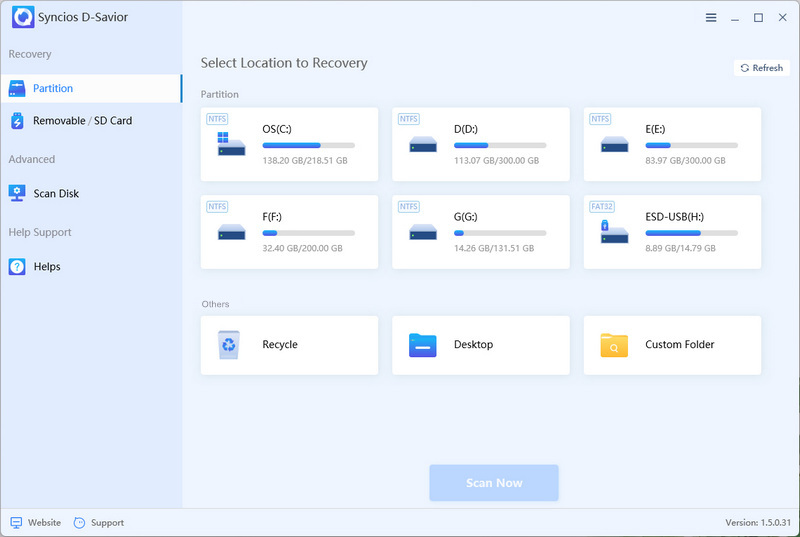Select the G(G:) partition drive icon
Screen dimensions: 800x537
422,233
